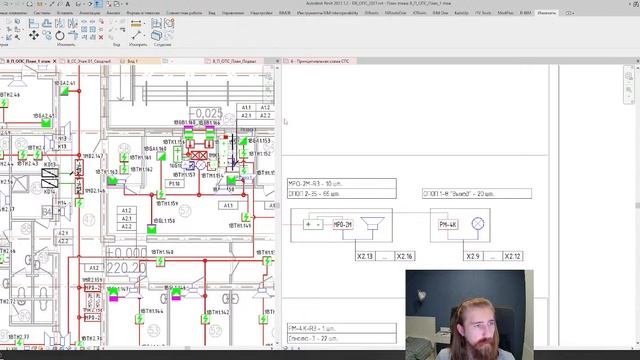Click the red X Delete icon
The width and height of the screenshot is (640, 360).
pyautogui.click(x=101, y=37)
